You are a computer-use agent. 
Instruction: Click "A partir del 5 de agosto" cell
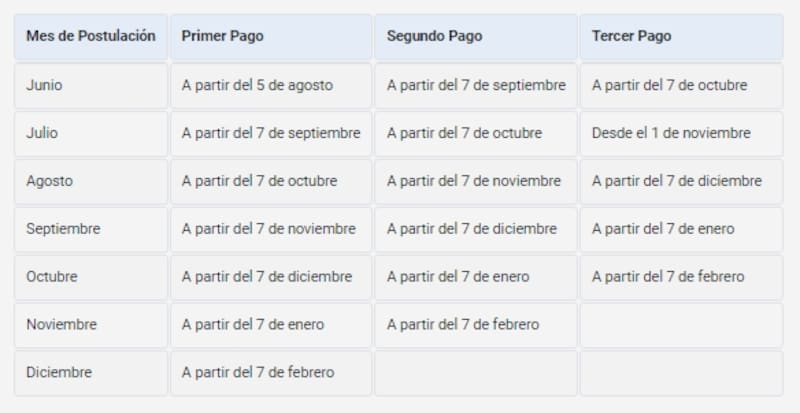(257, 85)
